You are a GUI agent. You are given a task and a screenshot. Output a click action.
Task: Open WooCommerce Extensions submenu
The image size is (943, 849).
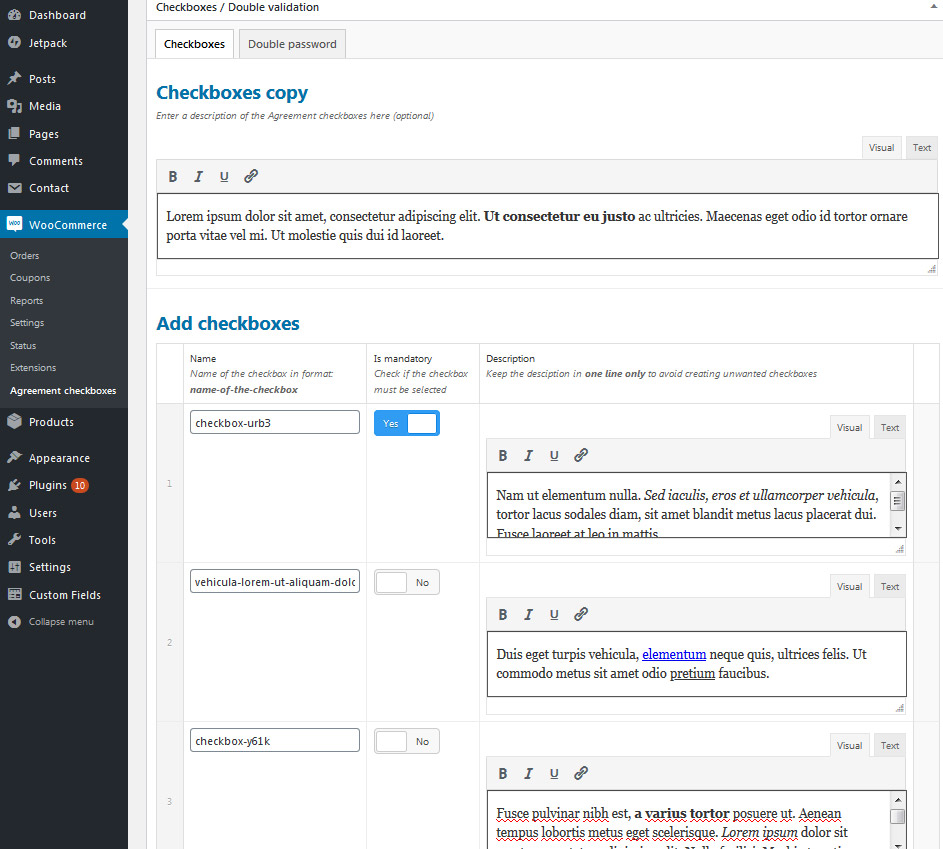(33, 367)
